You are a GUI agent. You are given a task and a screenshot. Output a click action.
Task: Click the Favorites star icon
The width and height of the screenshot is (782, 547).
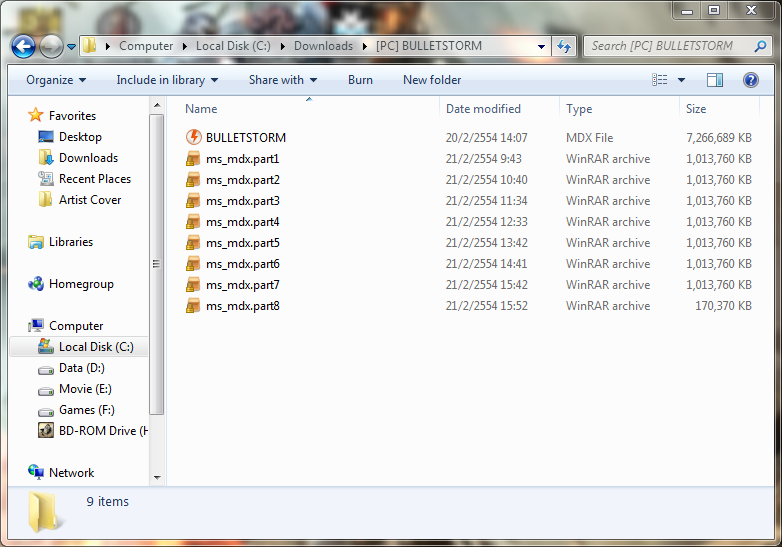[x=35, y=115]
